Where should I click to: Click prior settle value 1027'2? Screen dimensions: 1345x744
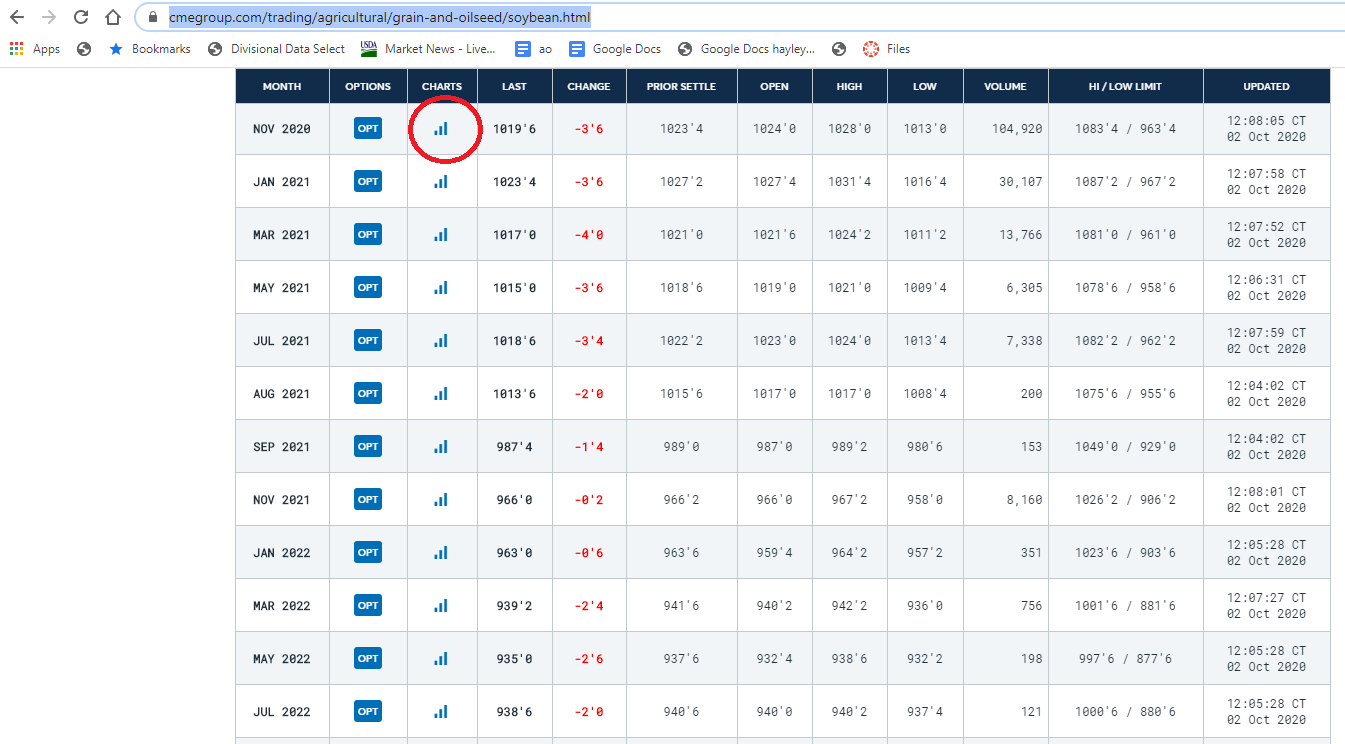pyautogui.click(x=683, y=182)
